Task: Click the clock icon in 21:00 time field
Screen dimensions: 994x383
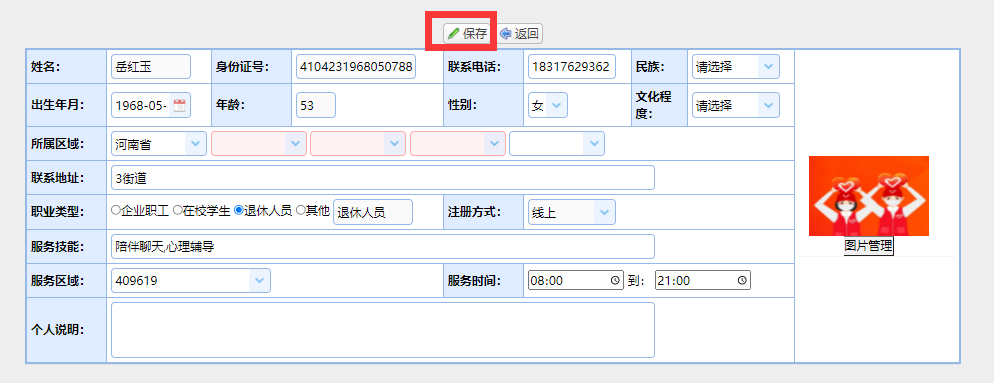Action: pyautogui.click(x=742, y=280)
